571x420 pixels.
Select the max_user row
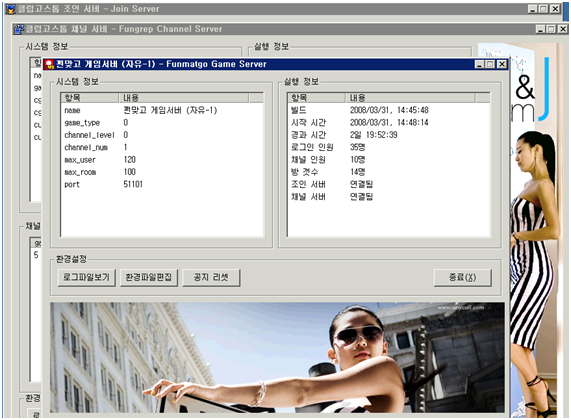click(x=162, y=160)
